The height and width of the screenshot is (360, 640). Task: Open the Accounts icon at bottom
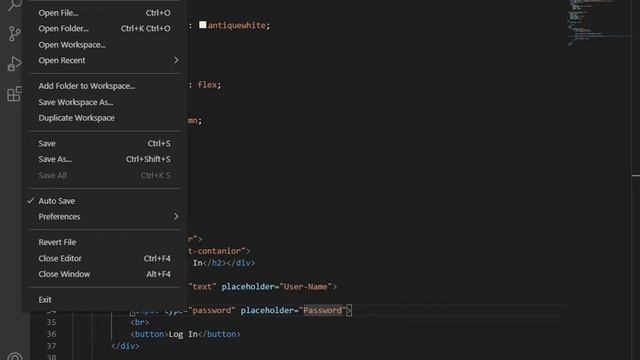coord(15,356)
